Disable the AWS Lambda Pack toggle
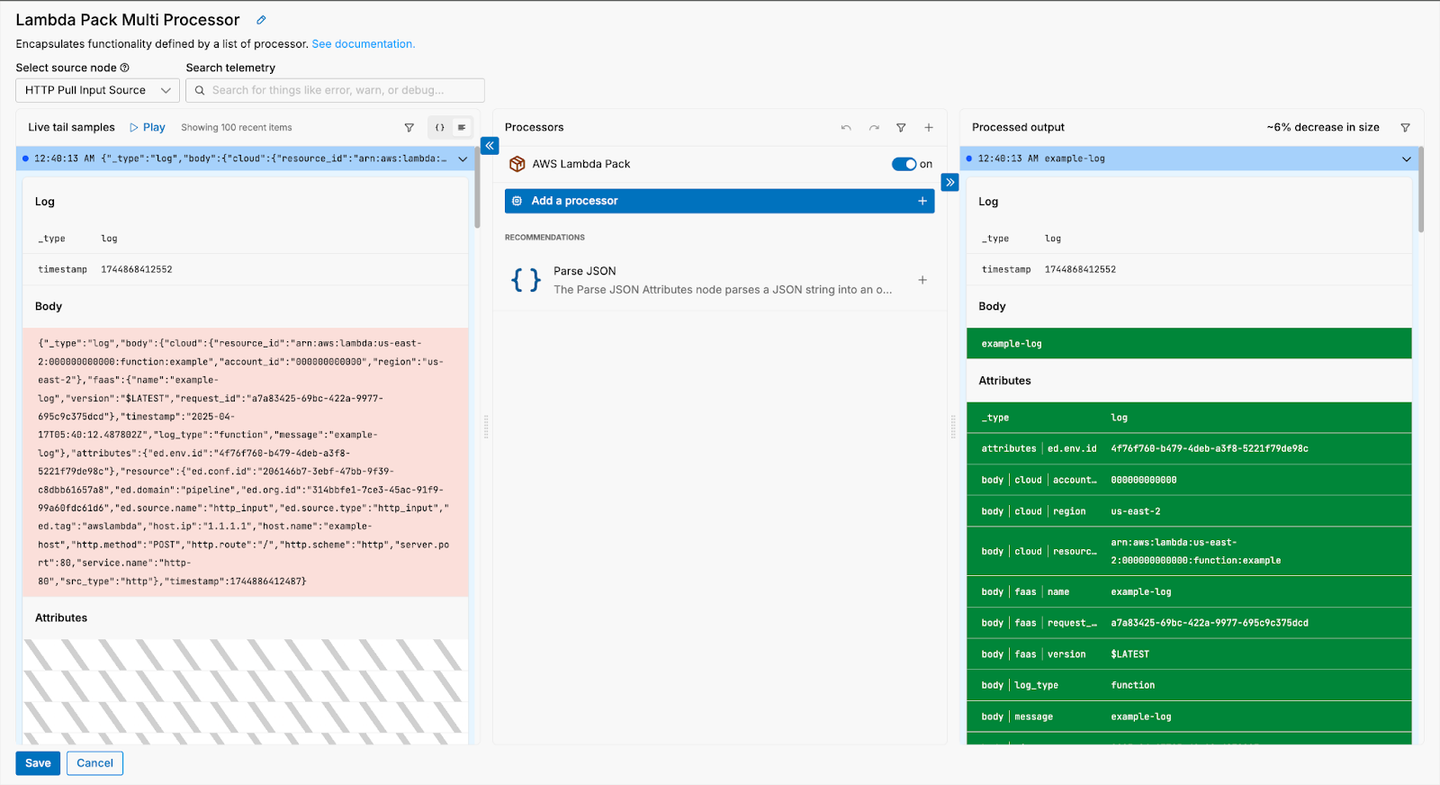Screen dimensions: 1440x785 pos(903,164)
